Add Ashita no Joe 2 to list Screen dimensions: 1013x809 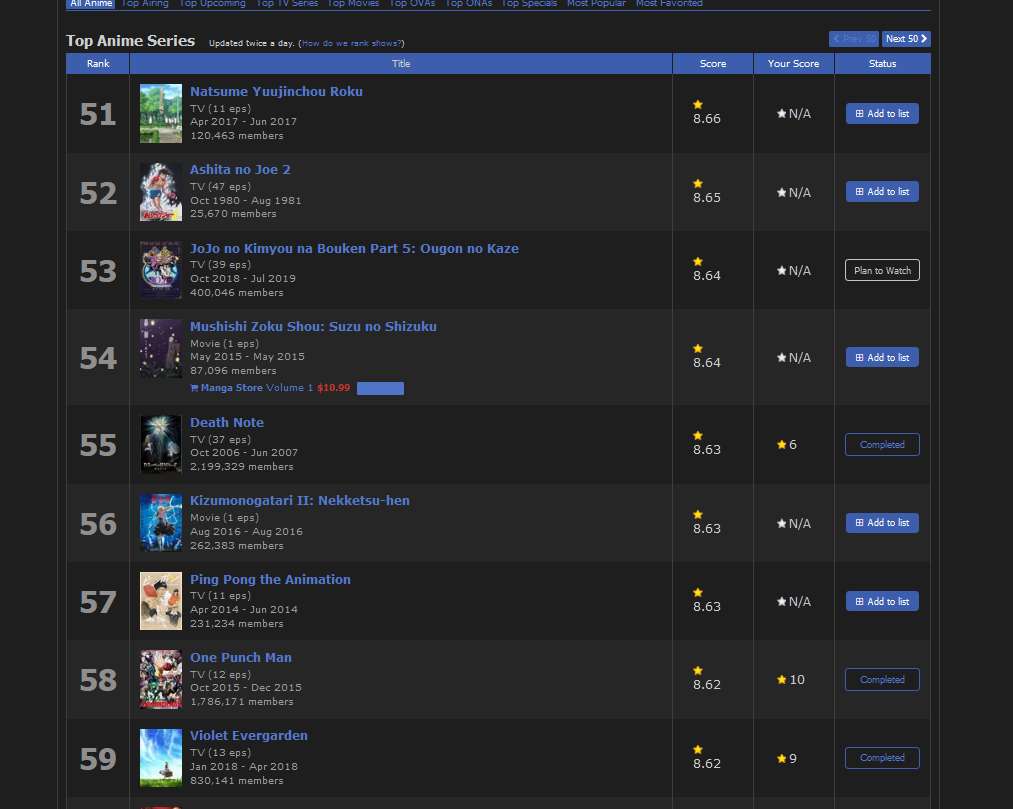[x=882, y=192]
